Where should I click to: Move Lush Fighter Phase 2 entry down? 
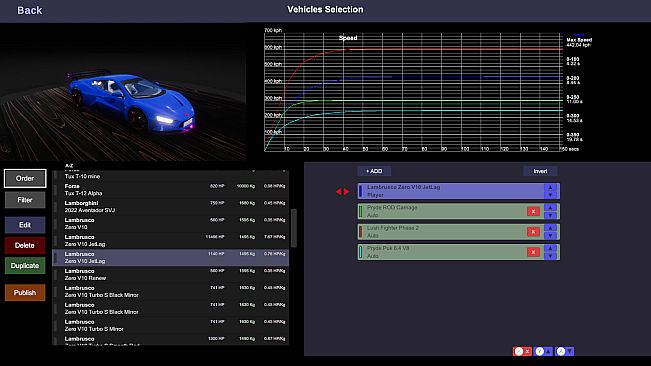[x=551, y=235]
